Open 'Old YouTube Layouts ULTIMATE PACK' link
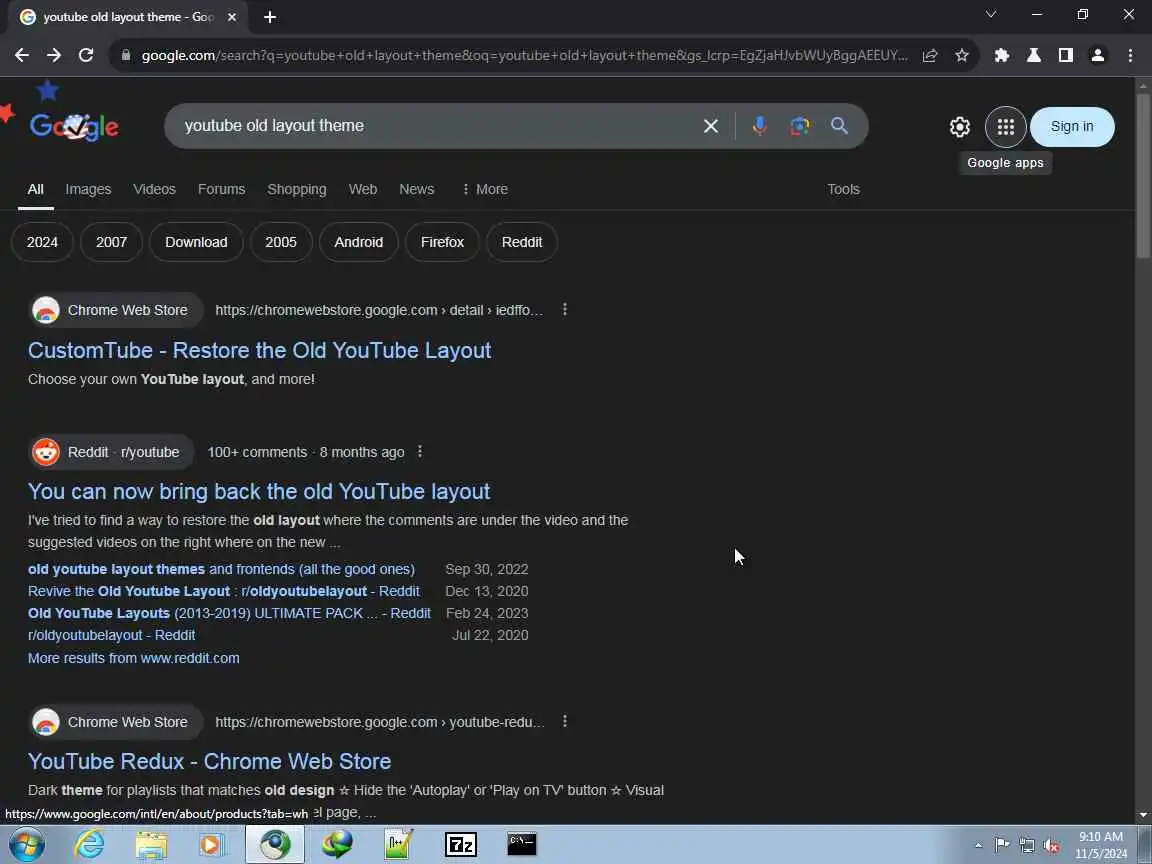 [229, 613]
